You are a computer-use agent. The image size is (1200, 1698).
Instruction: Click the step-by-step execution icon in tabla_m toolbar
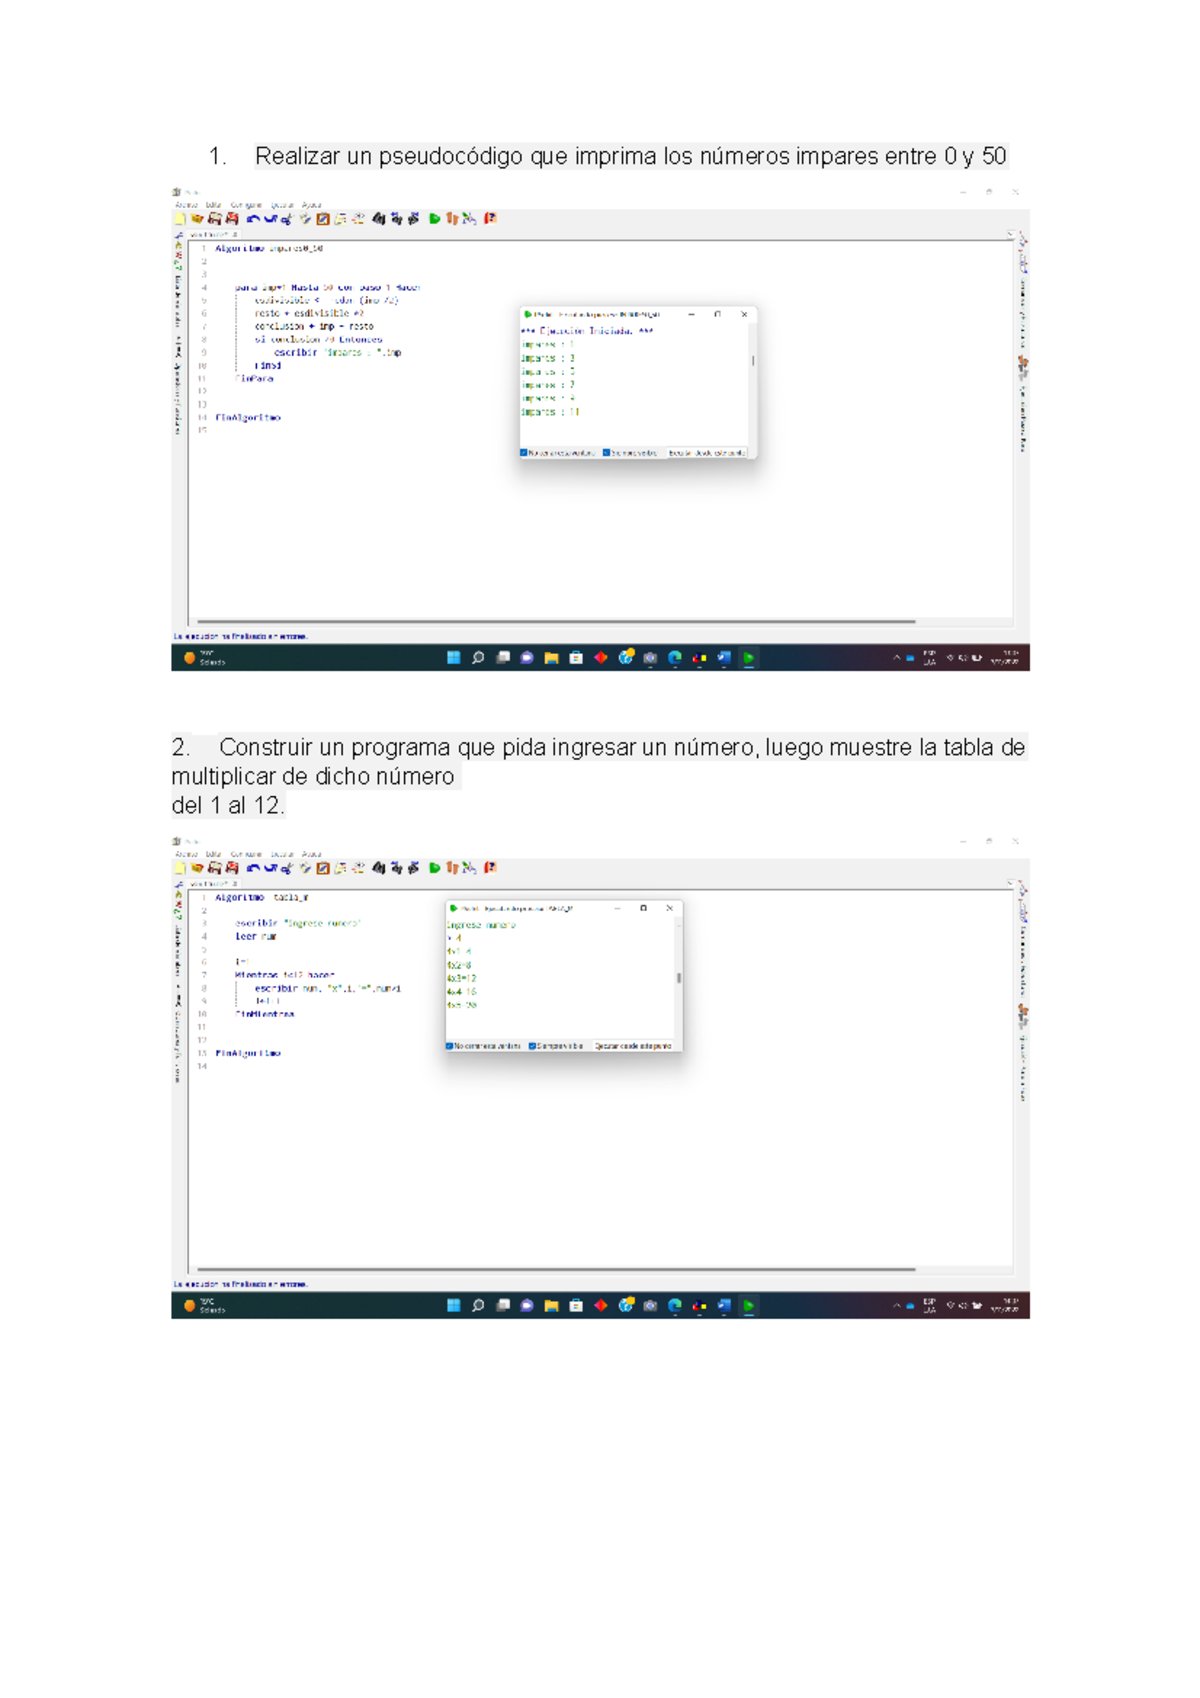[x=452, y=868]
